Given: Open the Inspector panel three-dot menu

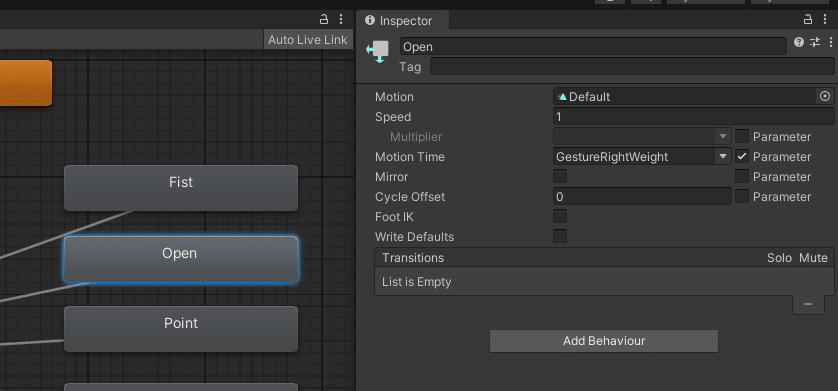Looking at the screenshot, I should click(x=826, y=20).
